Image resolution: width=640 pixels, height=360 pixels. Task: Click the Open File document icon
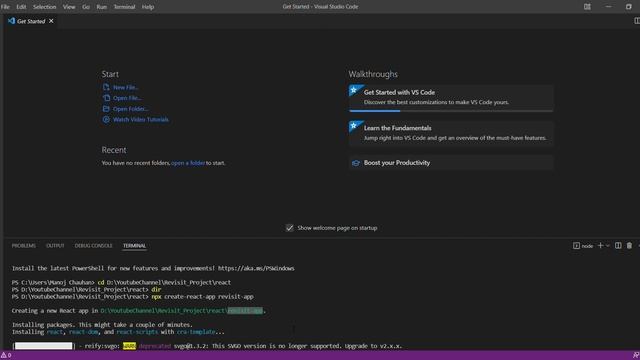[106, 98]
